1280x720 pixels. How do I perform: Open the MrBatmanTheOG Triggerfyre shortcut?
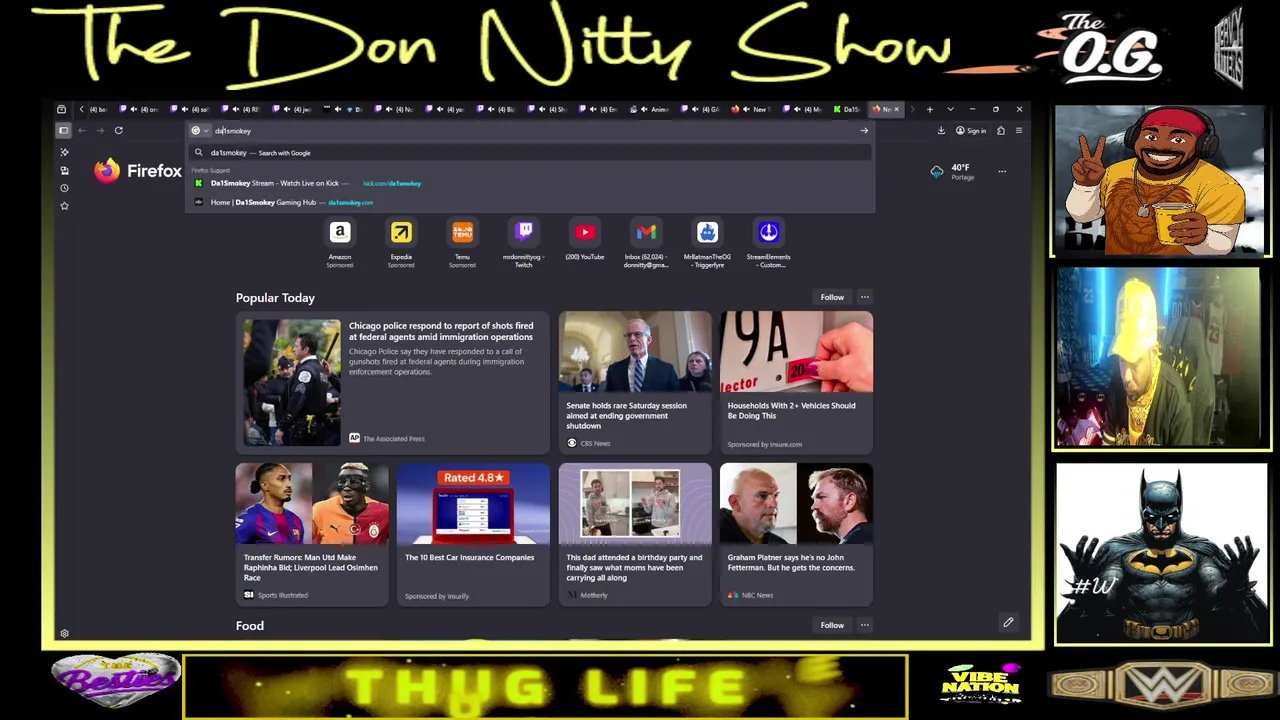[707, 243]
